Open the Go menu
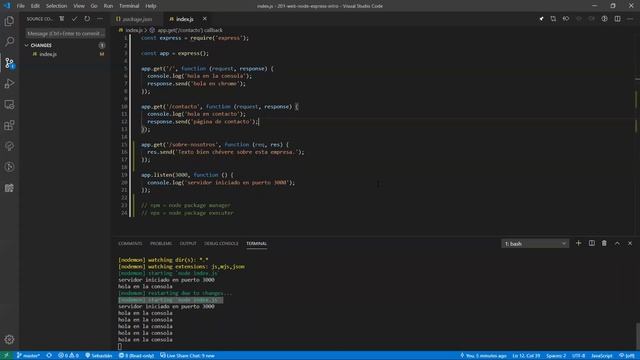Viewport: 640px width, 360px height. (x=94, y=6)
